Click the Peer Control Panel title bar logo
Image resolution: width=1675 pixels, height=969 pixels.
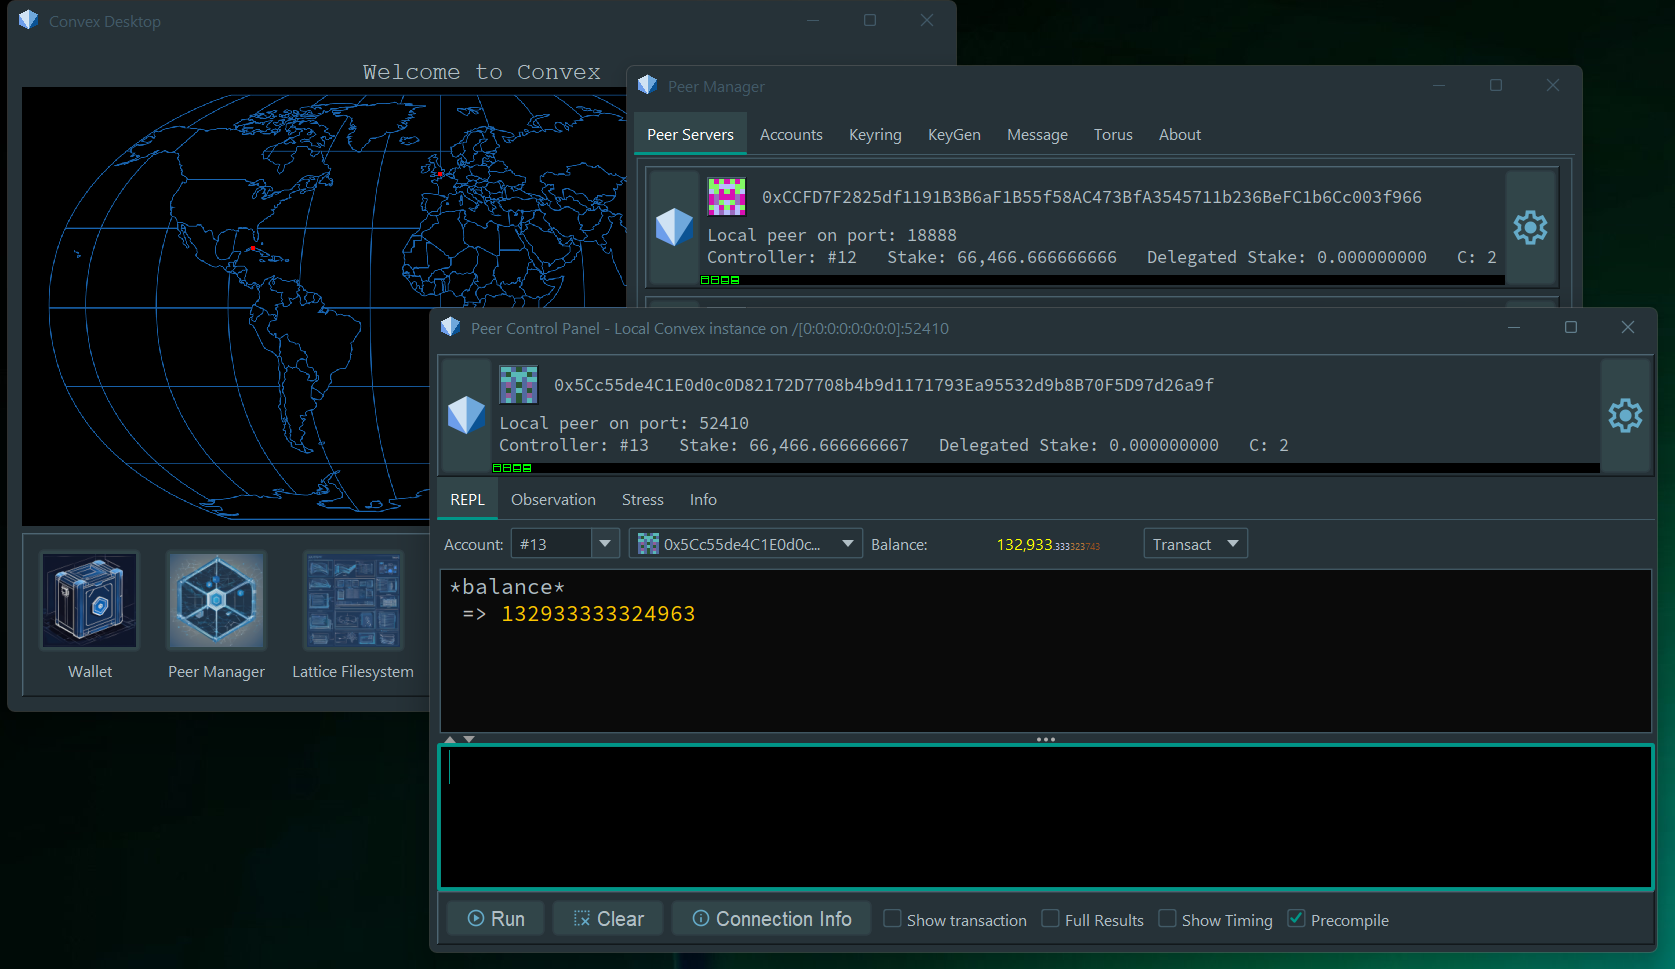click(450, 327)
